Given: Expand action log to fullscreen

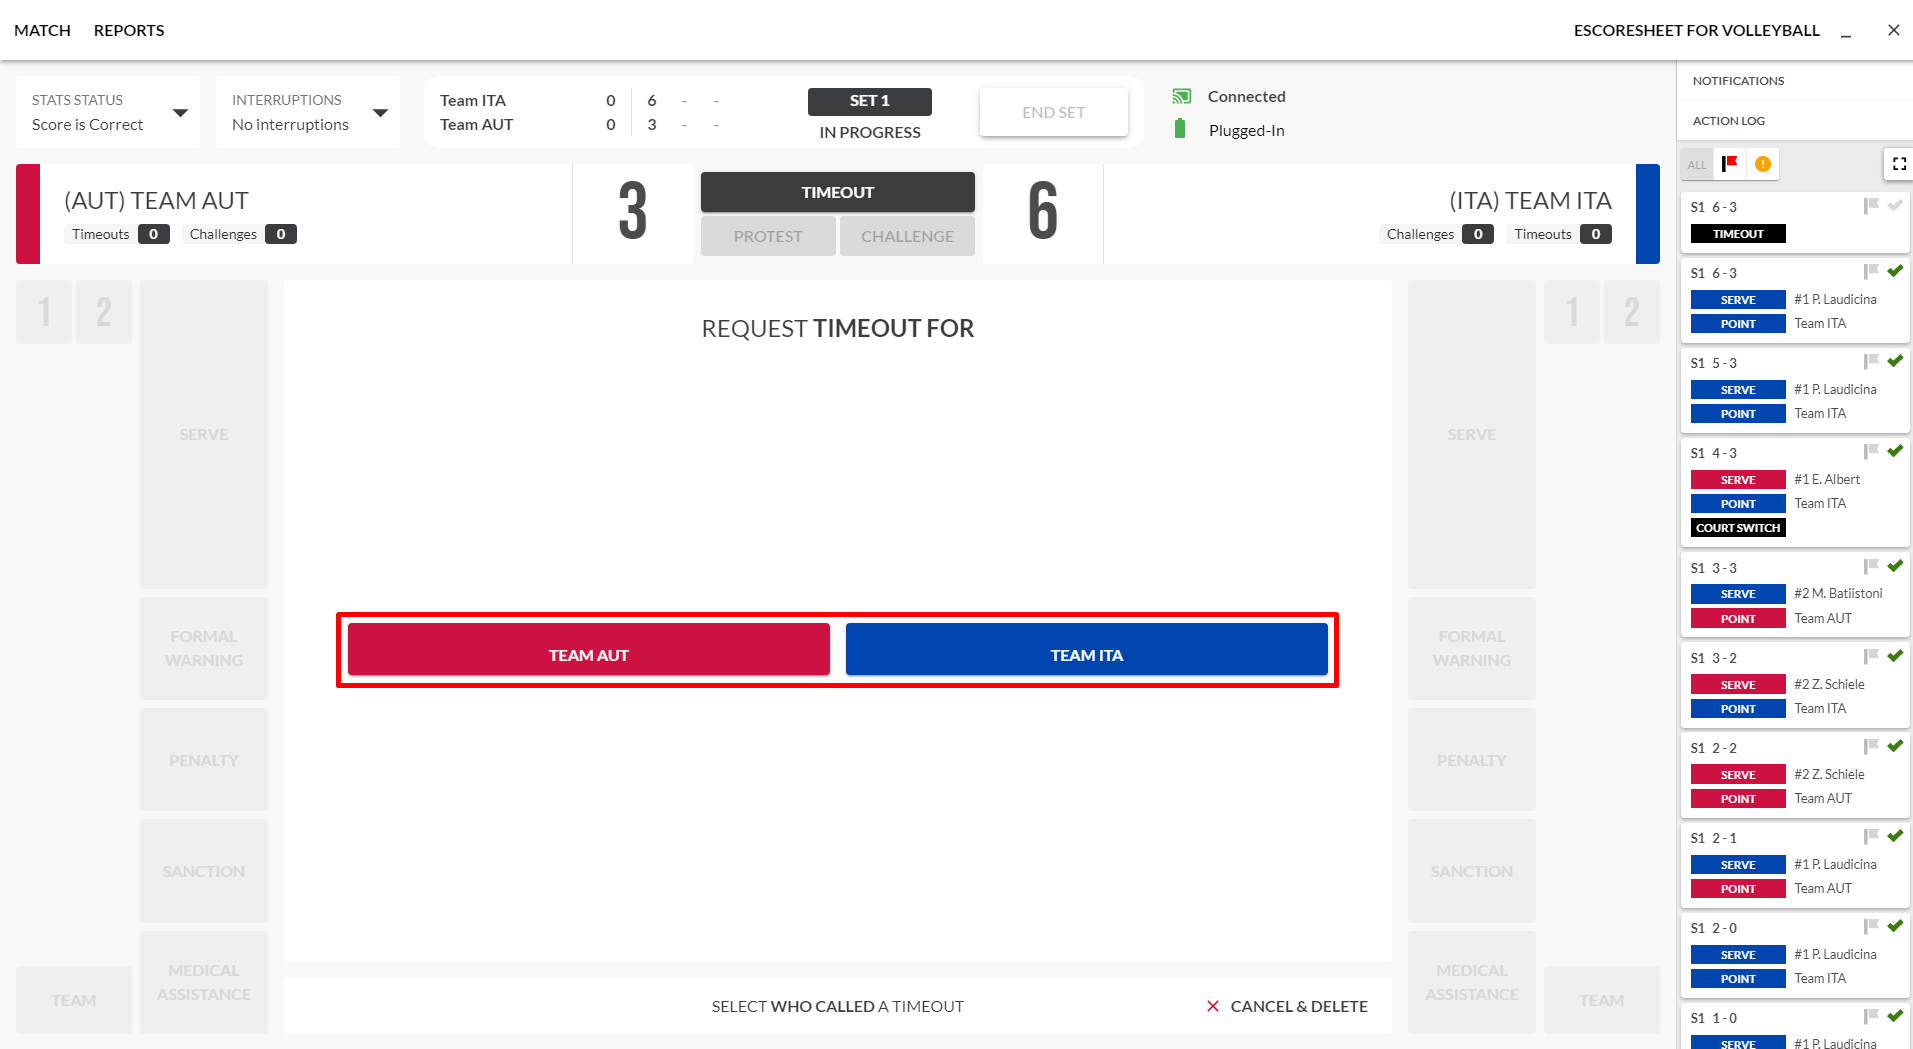Looking at the screenshot, I should pos(1899,164).
